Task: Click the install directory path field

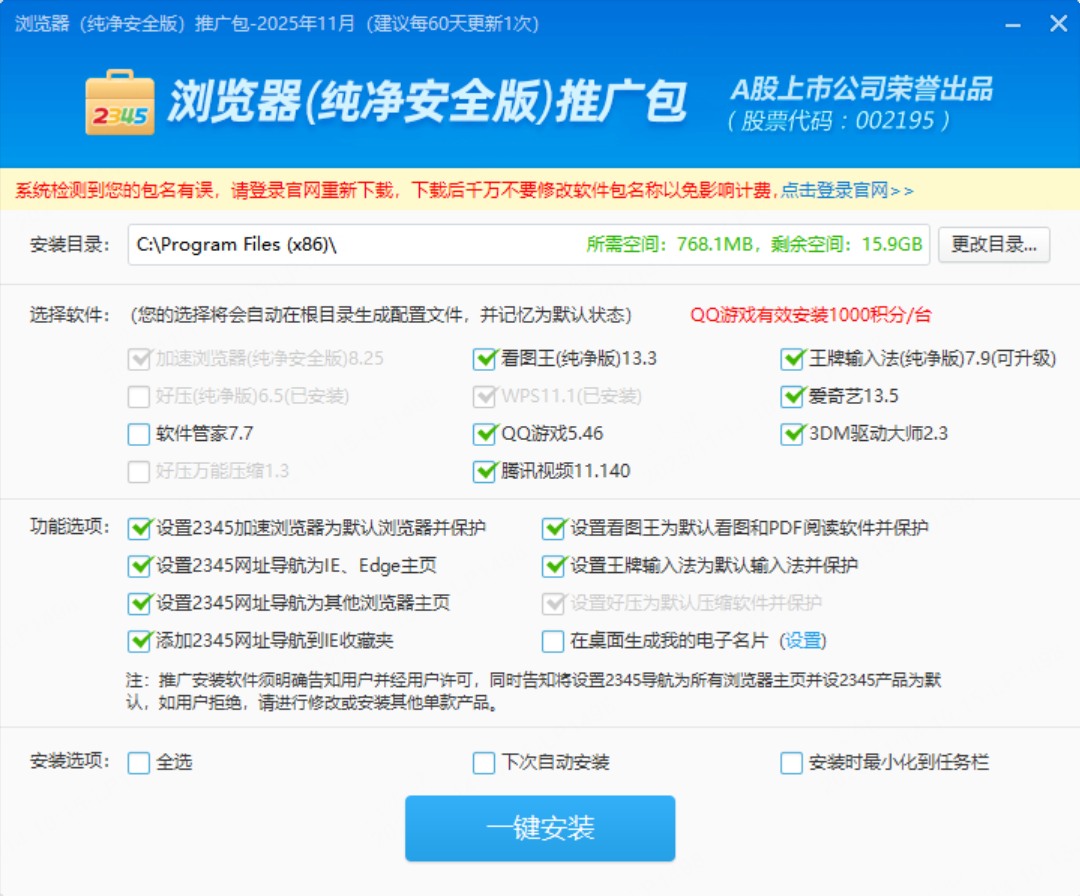Action: pyautogui.click(x=350, y=245)
